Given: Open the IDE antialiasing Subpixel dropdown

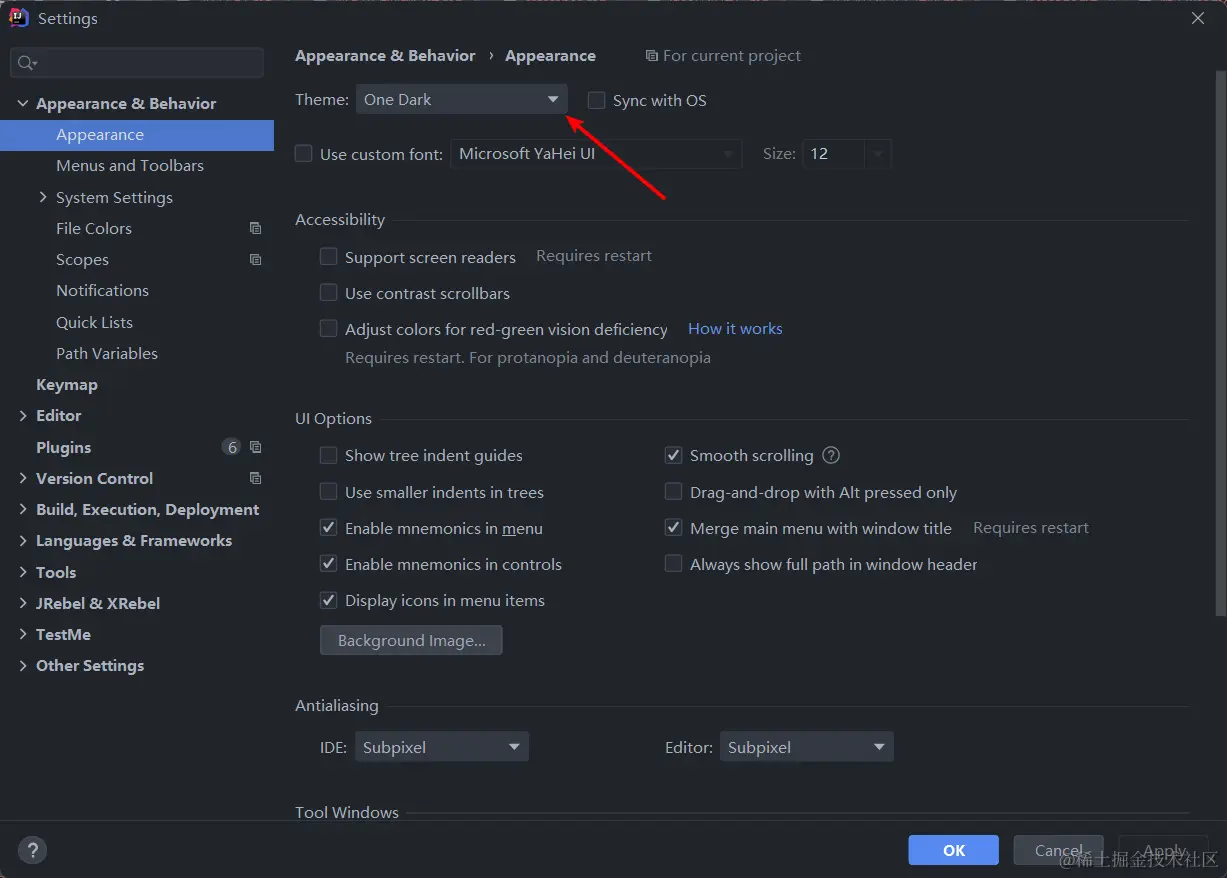Looking at the screenshot, I should click(441, 747).
